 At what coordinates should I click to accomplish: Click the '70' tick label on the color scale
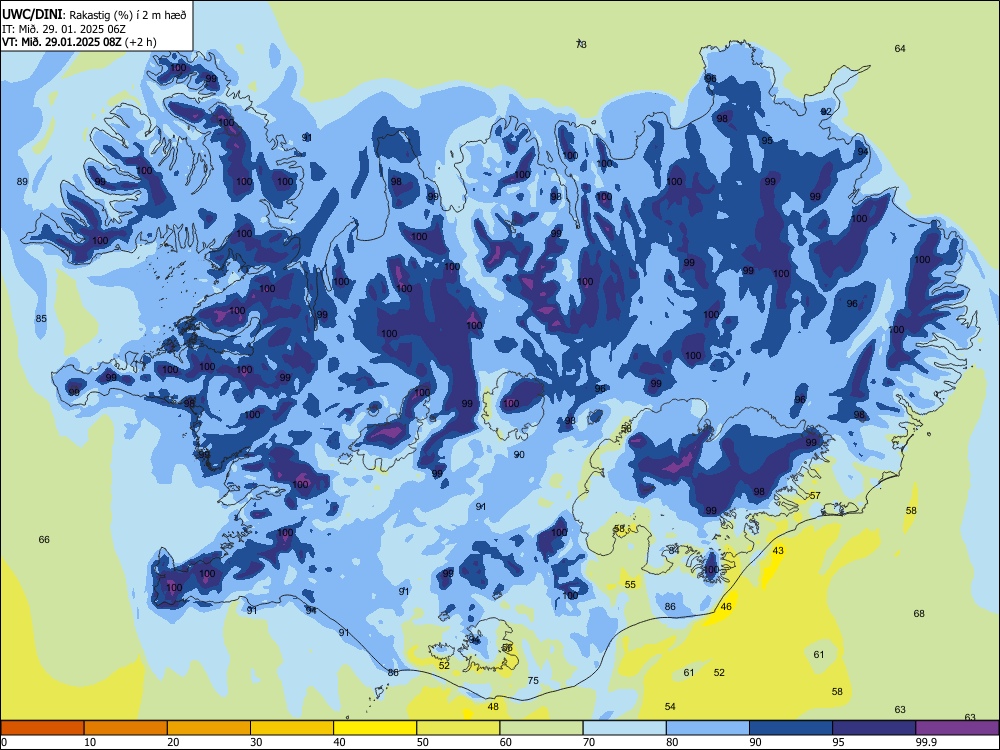pyautogui.click(x=589, y=742)
